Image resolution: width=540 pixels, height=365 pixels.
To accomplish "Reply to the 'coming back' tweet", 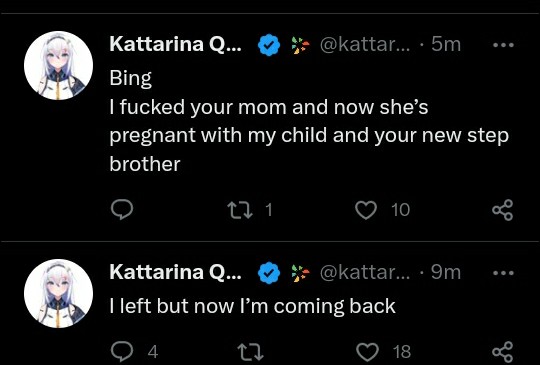I will [x=122, y=351].
